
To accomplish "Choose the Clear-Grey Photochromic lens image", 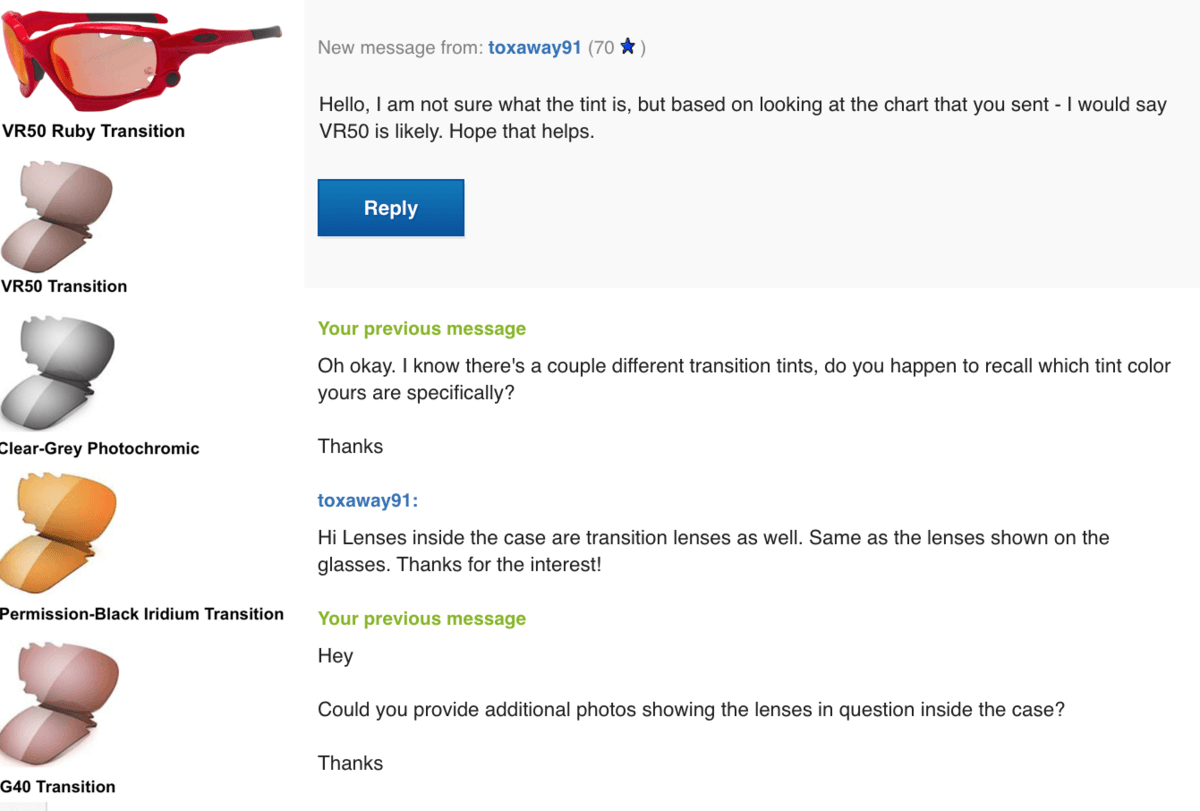I will [x=57, y=372].
